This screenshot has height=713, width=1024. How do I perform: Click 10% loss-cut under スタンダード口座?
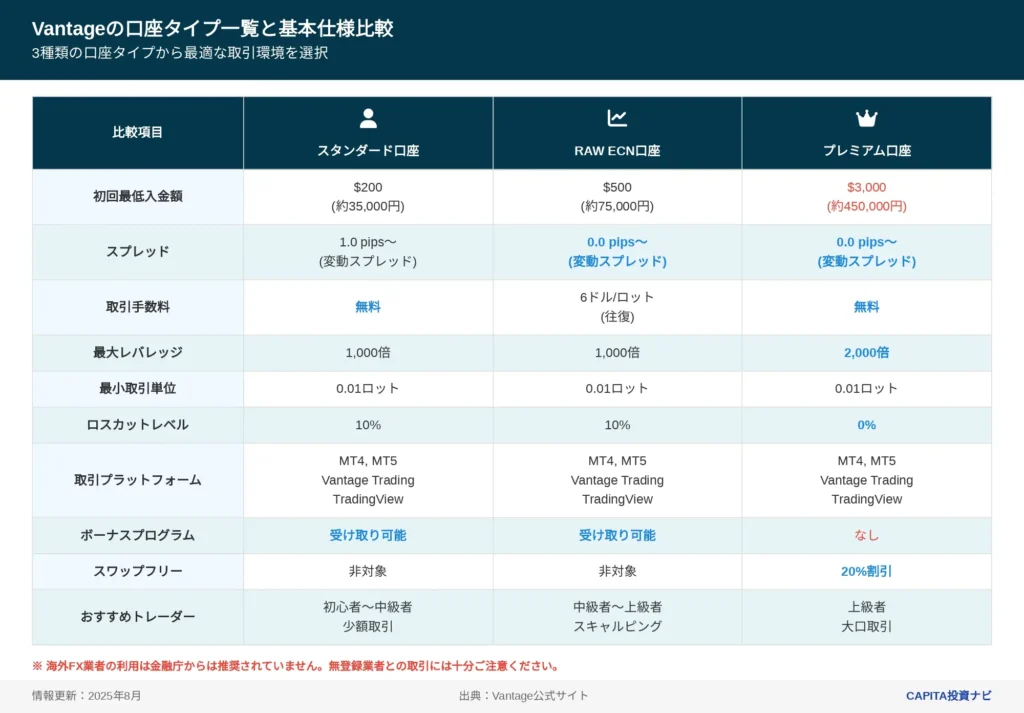(368, 425)
